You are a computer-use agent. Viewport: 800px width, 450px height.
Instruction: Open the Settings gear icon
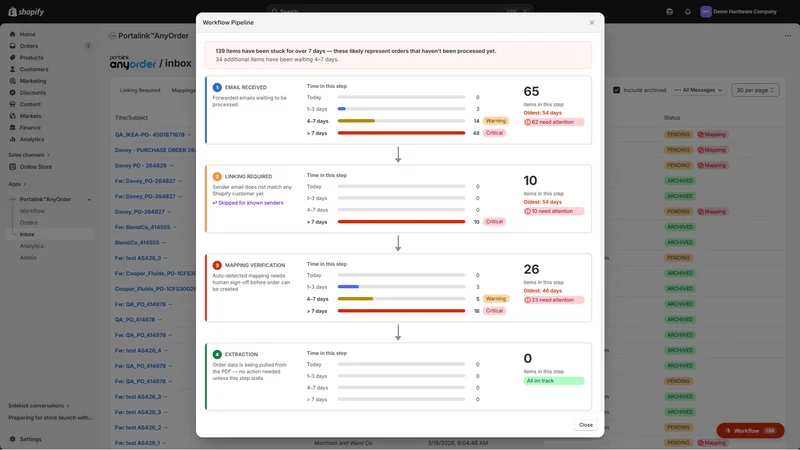[x=12, y=439]
